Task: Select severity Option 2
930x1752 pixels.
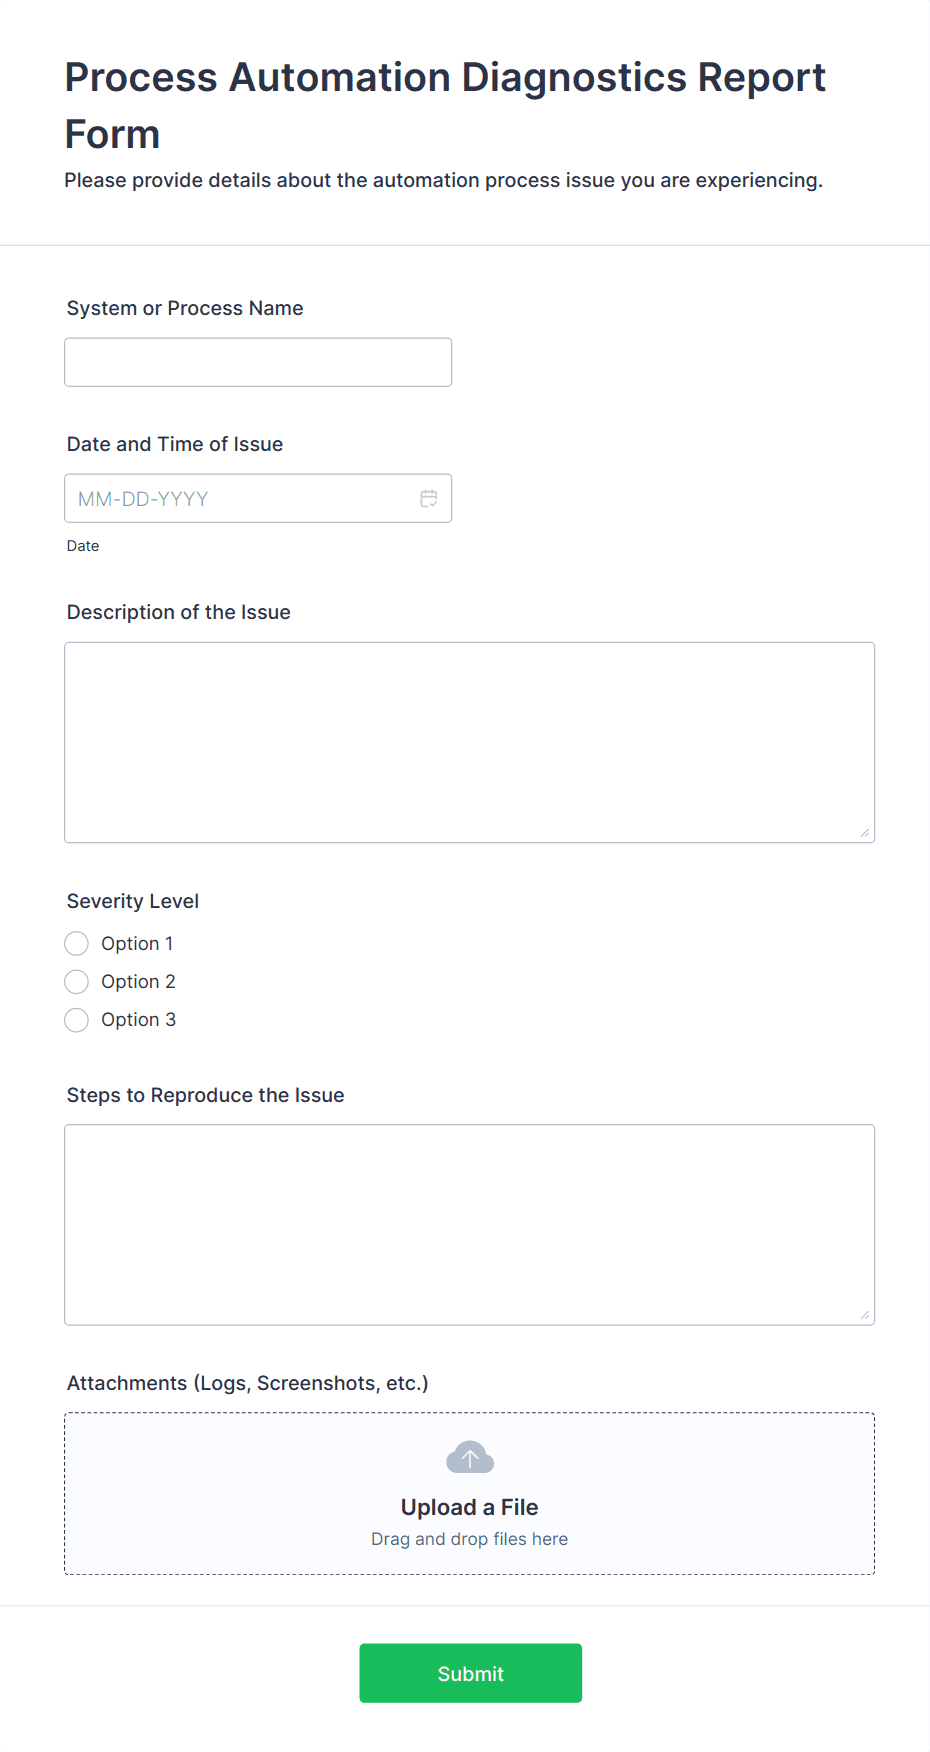Action: [x=76, y=981]
